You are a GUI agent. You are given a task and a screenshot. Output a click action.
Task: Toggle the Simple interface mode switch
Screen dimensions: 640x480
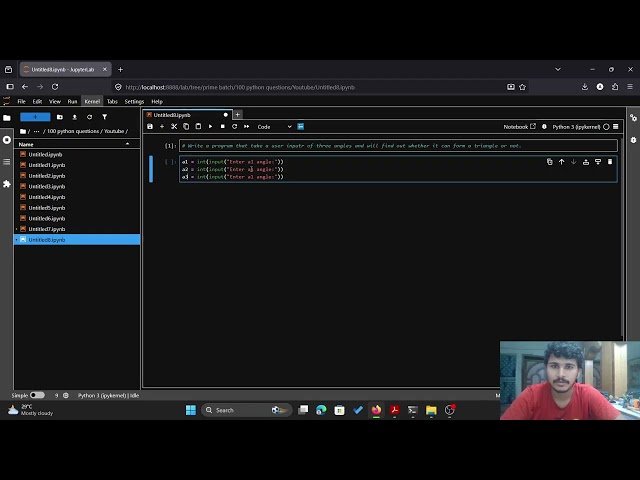tap(37, 396)
